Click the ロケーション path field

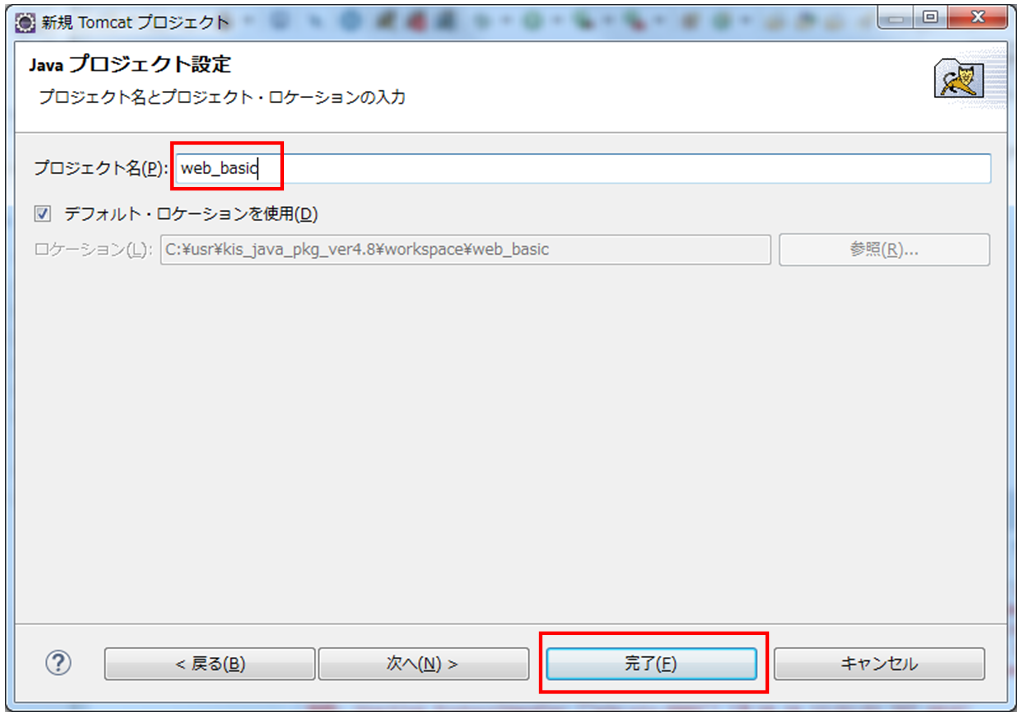(465, 249)
